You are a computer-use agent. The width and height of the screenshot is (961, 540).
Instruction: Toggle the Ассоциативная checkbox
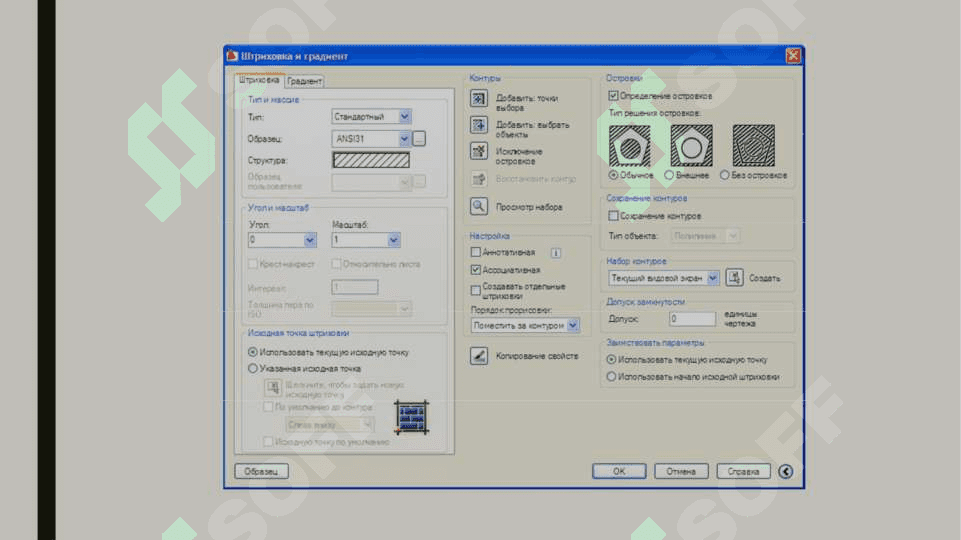click(476, 270)
